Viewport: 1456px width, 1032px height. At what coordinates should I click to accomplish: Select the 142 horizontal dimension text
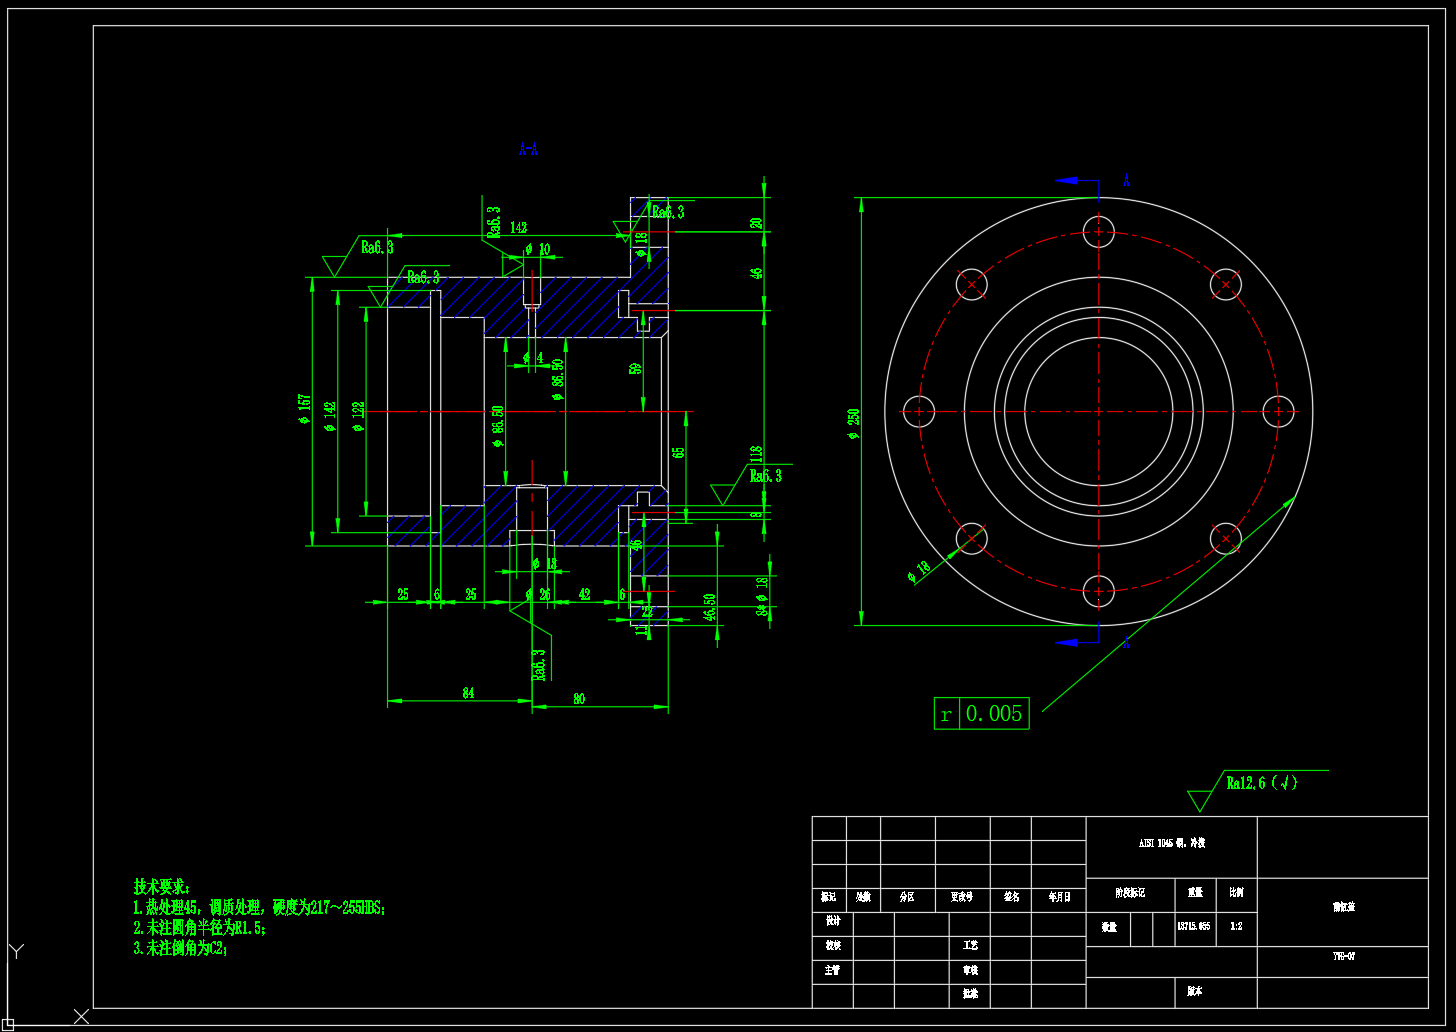coord(518,228)
